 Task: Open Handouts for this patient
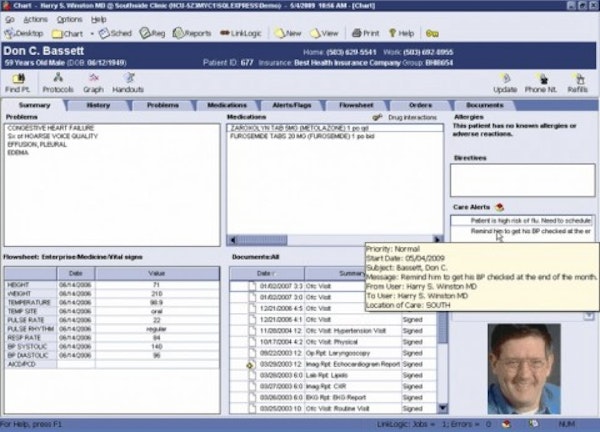(128, 83)
